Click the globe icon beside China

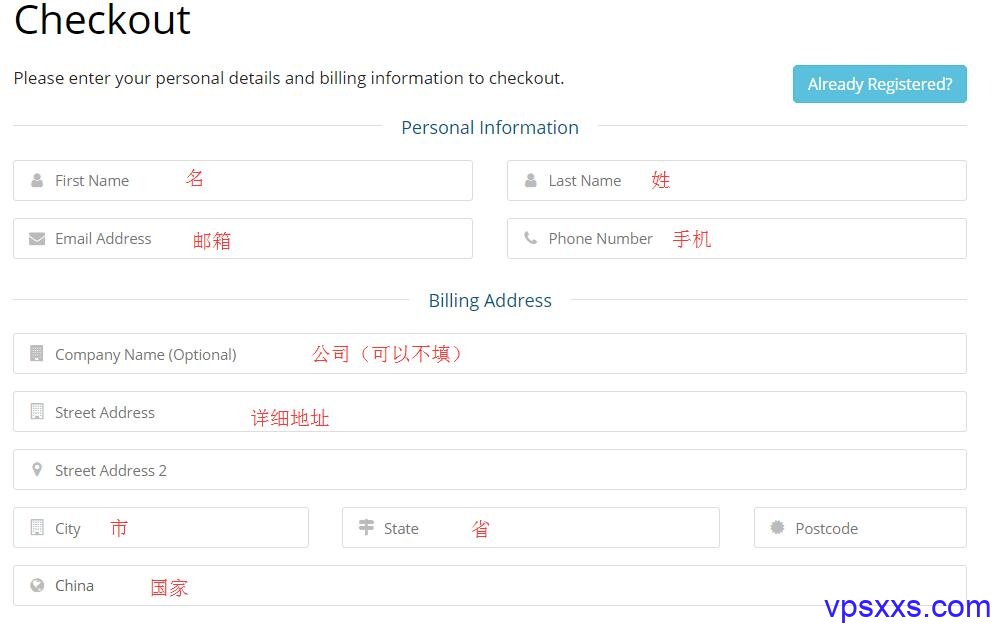pyautogui.click(x=37, y=585)
